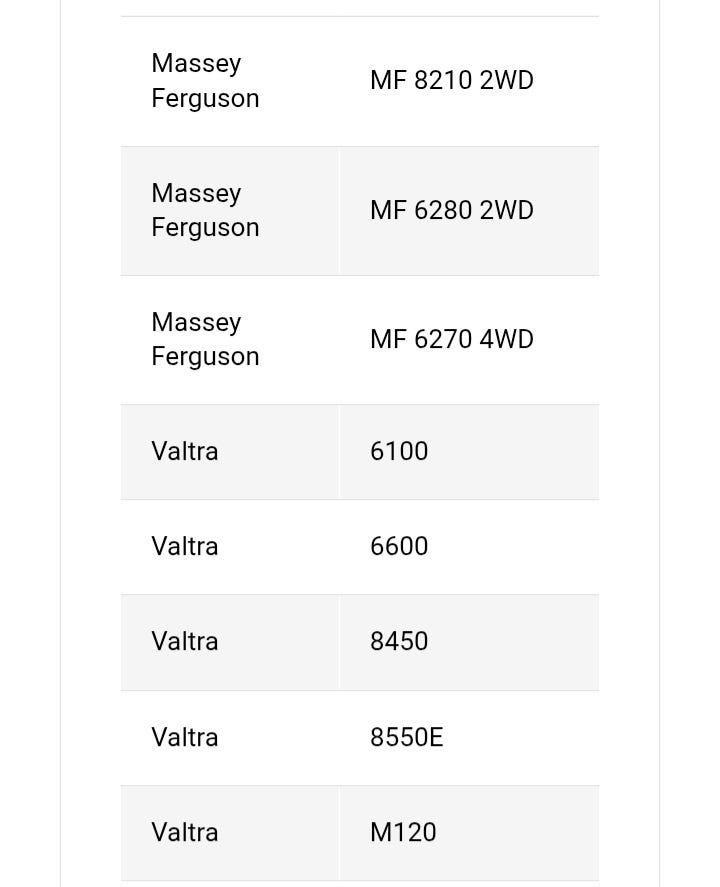The height and width of the screenshot is (887, 720).
Task: Click the Valtra brand cell beside 6100
Action: [x=185, y=451]
